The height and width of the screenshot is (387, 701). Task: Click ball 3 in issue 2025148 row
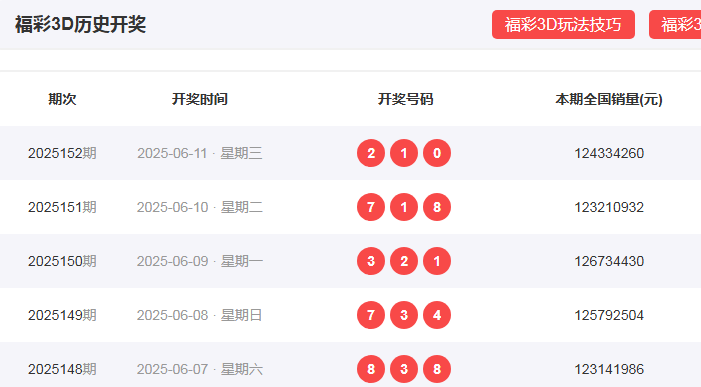pos(404,370)
